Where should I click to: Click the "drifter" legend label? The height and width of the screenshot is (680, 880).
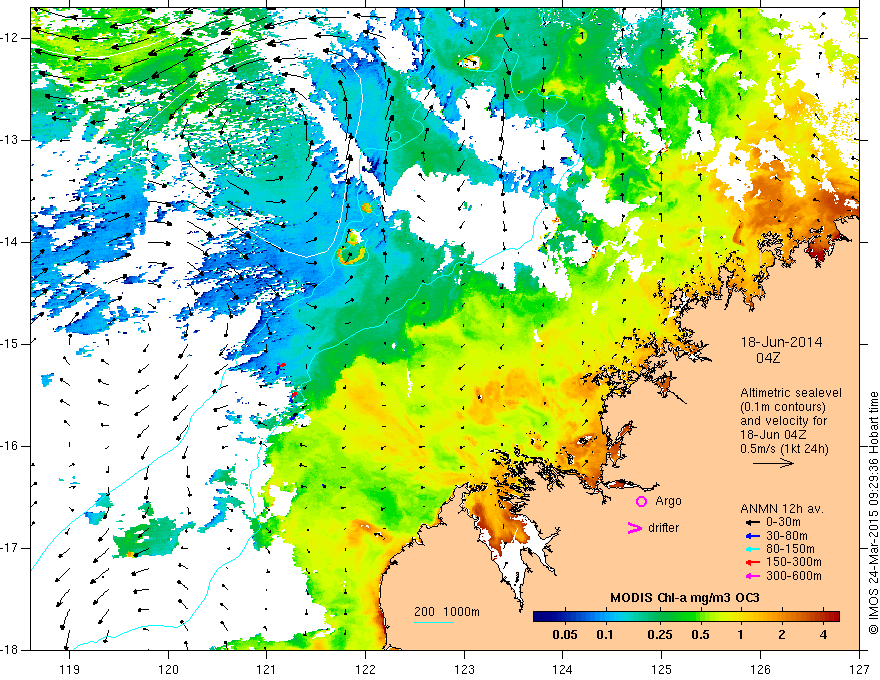(x=663, y=527)
